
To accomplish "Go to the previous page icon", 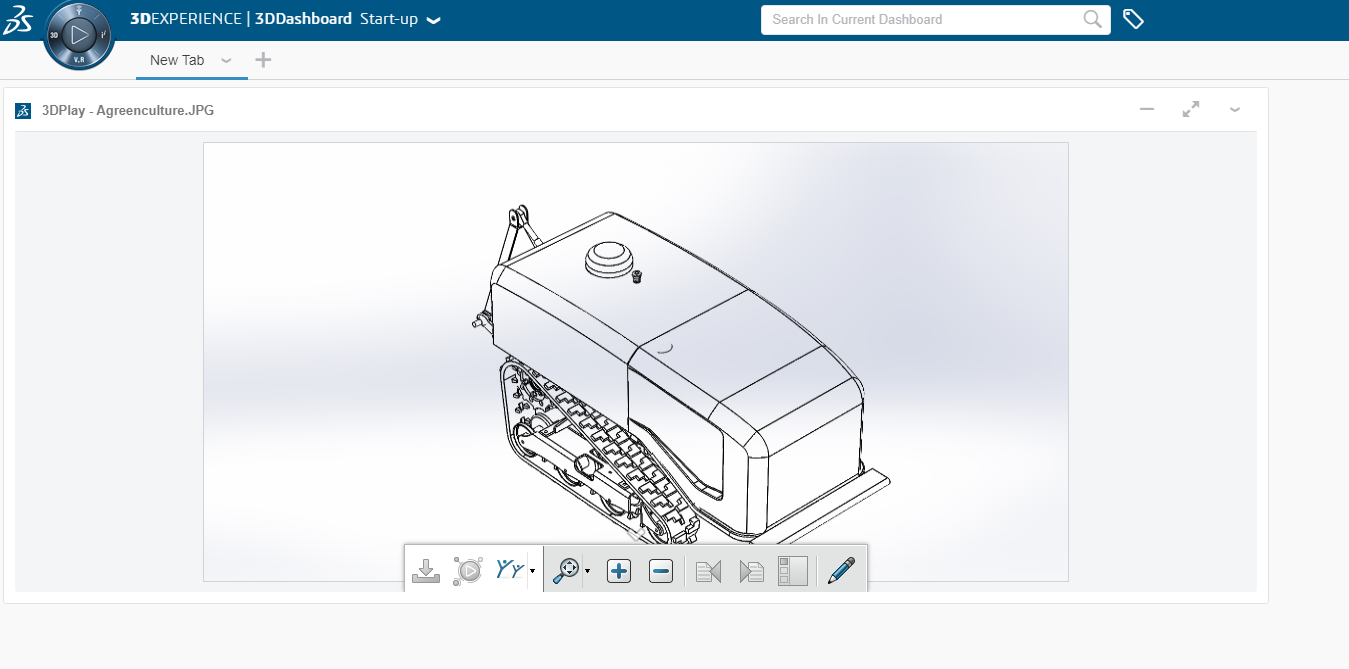I will (708, 570).
